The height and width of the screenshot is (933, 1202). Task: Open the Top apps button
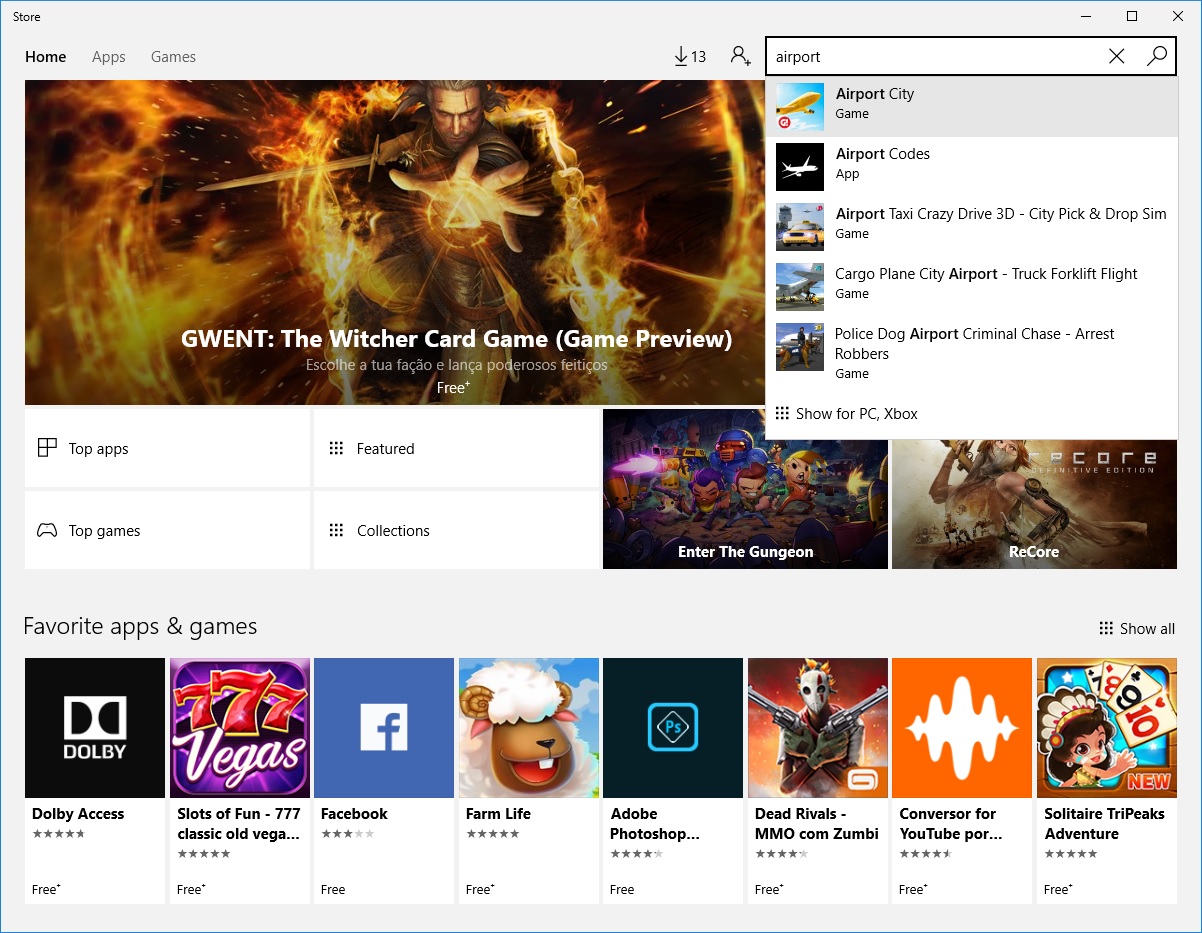[x=167, y=448]
